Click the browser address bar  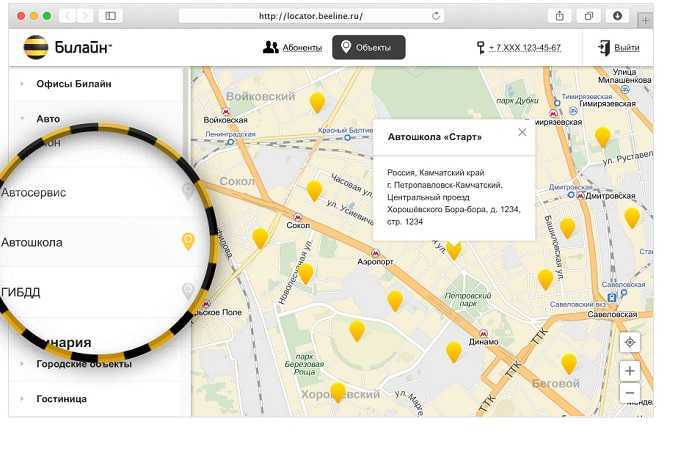[x=311, y=16]
